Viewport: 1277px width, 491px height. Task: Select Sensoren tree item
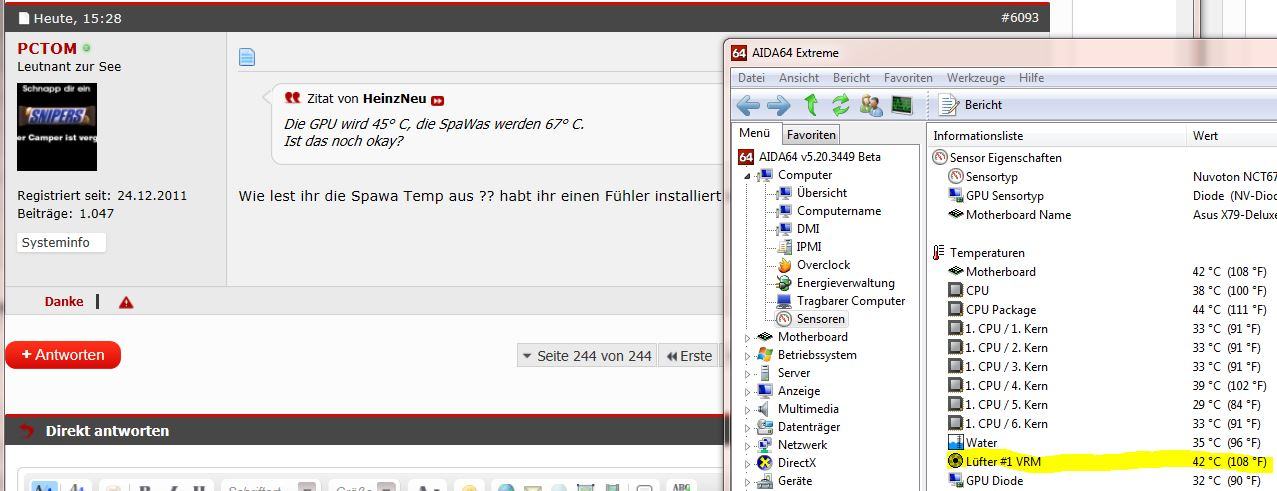pyautogui.click(x=811, y=319)
